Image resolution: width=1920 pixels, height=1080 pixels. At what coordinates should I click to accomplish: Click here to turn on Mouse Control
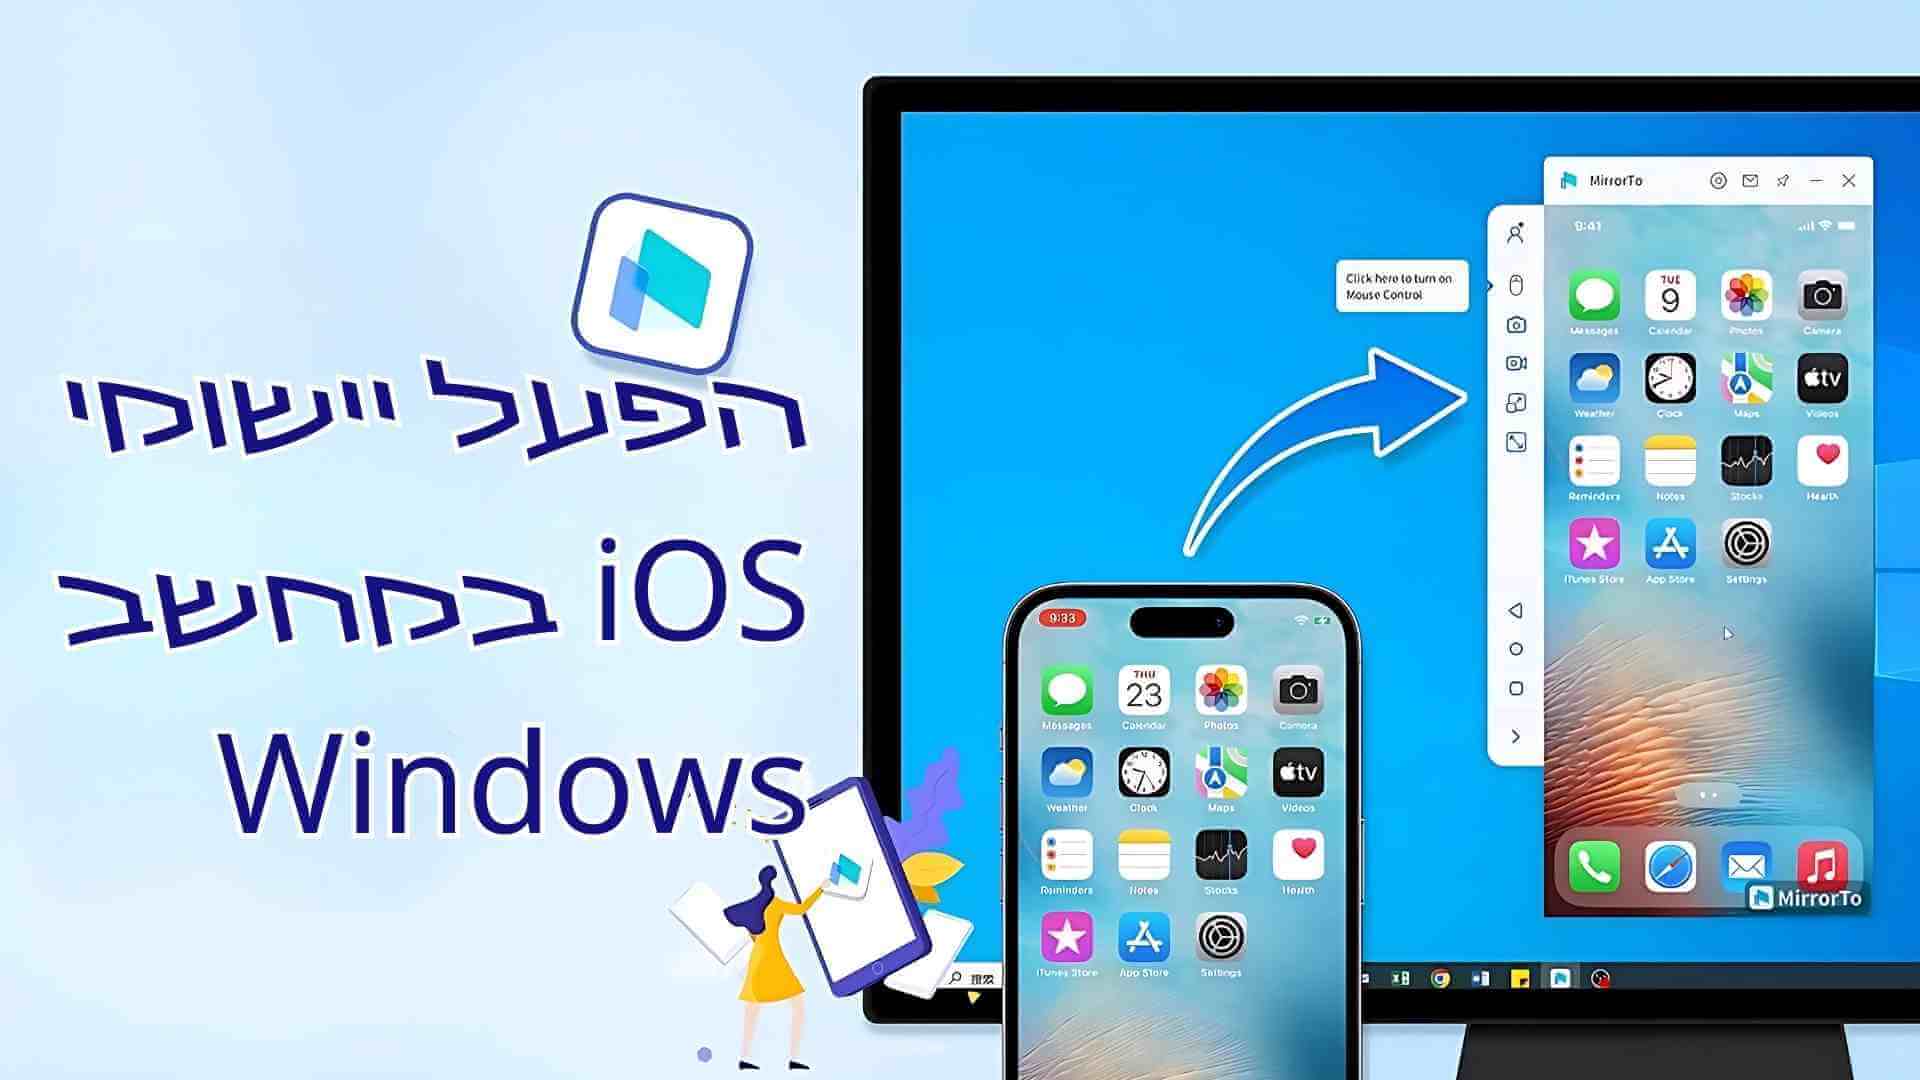coord(1398,284)
